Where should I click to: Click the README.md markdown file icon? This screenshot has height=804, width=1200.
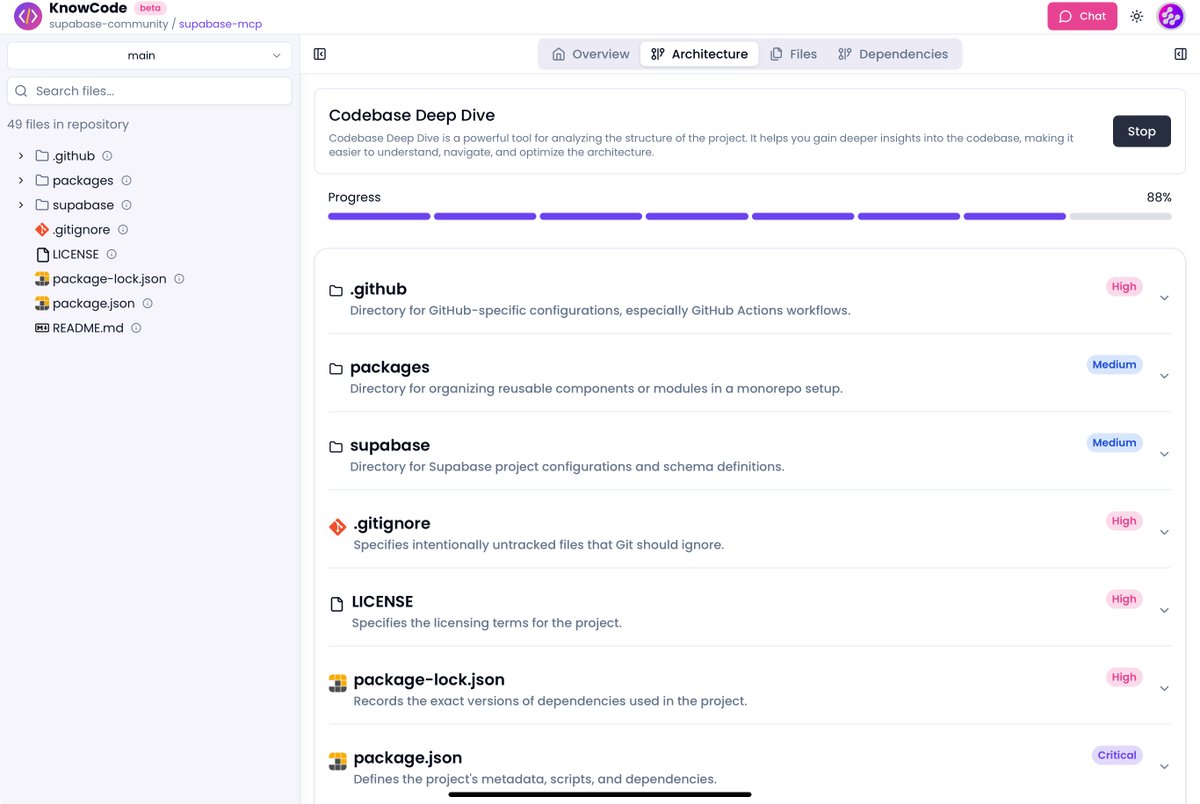(42, 328)
